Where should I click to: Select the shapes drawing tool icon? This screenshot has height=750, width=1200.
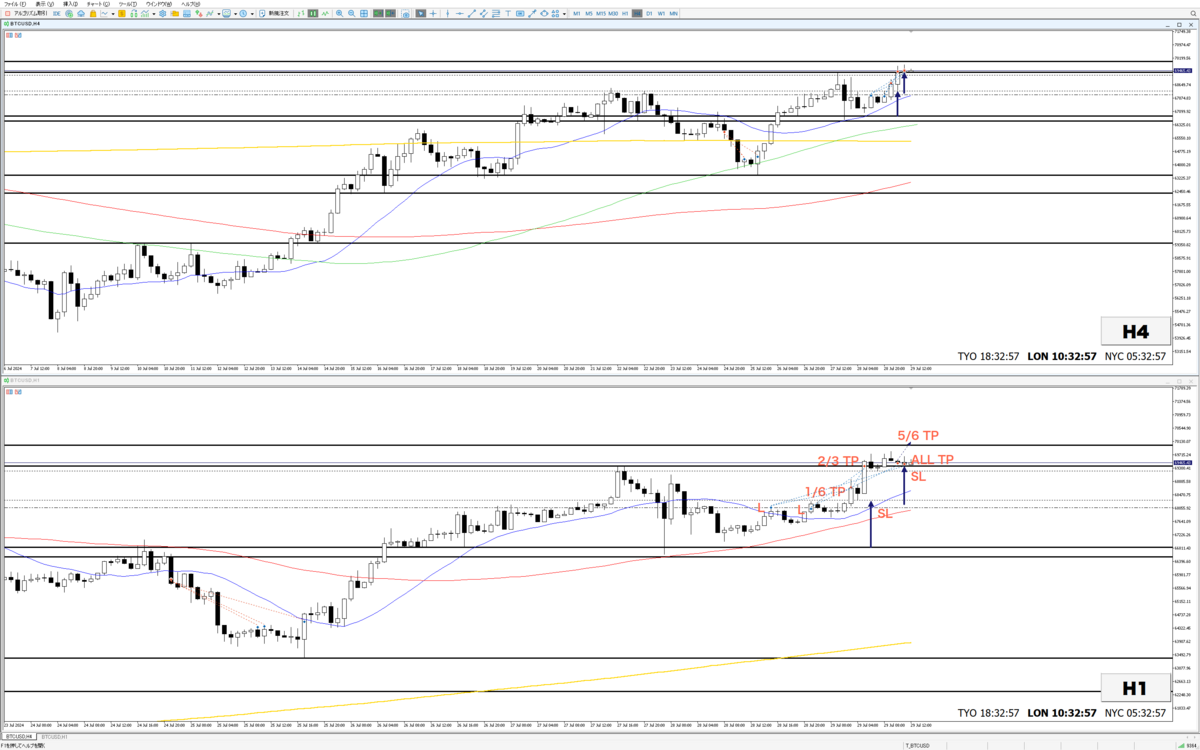(x=544, y=13)
